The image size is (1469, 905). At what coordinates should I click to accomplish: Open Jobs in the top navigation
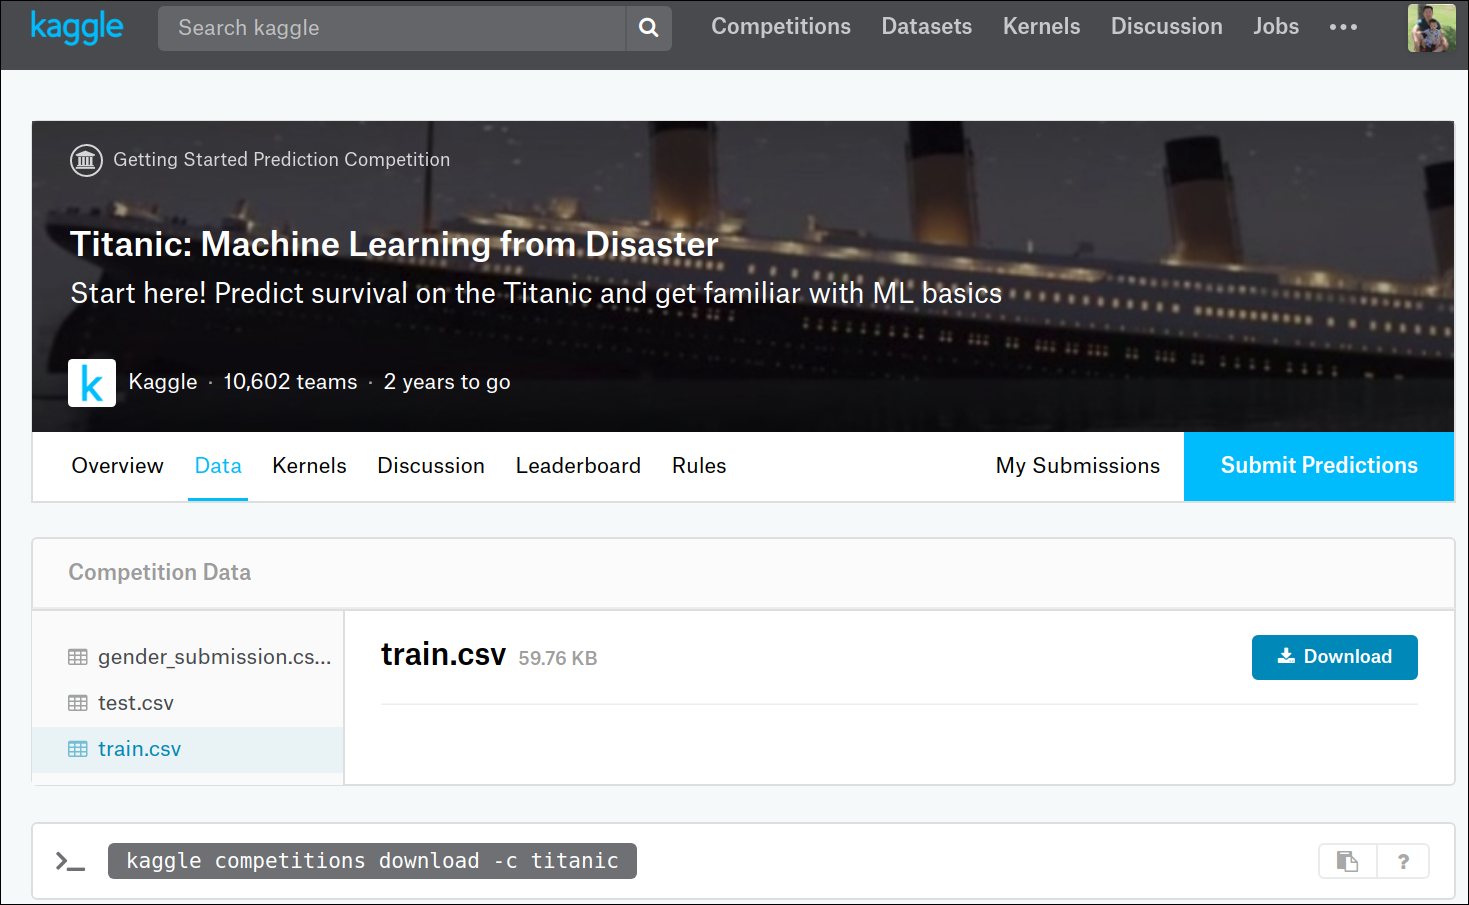tap(1276, 27)
